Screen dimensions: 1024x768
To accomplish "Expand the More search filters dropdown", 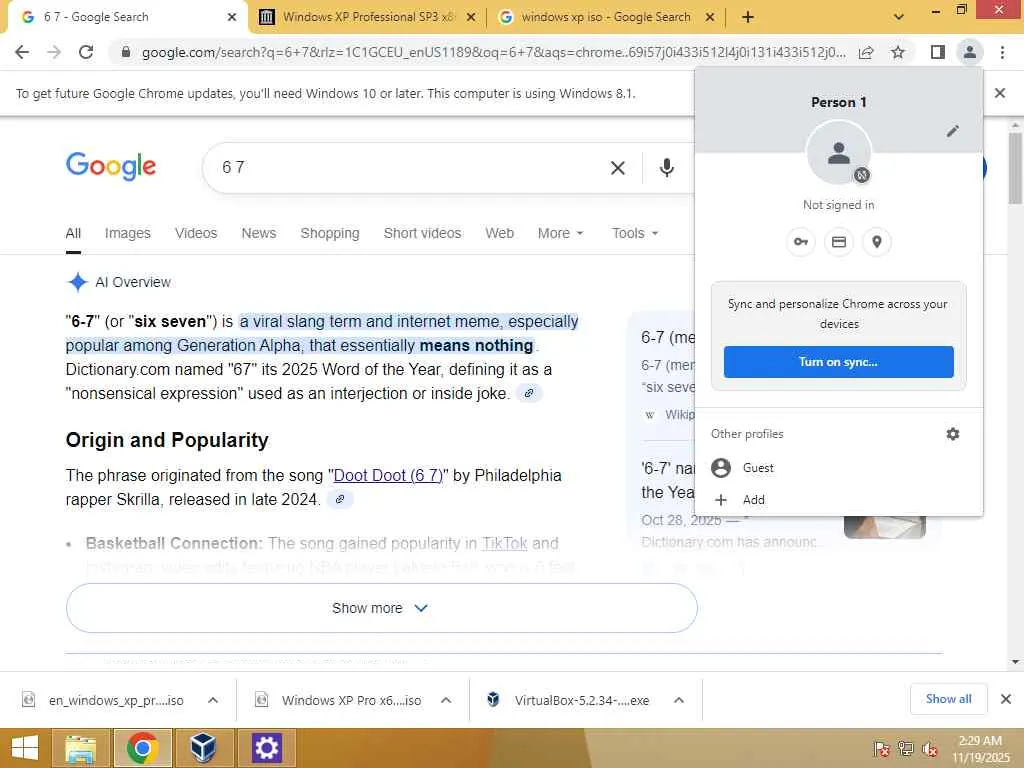I will pos(560,233).
